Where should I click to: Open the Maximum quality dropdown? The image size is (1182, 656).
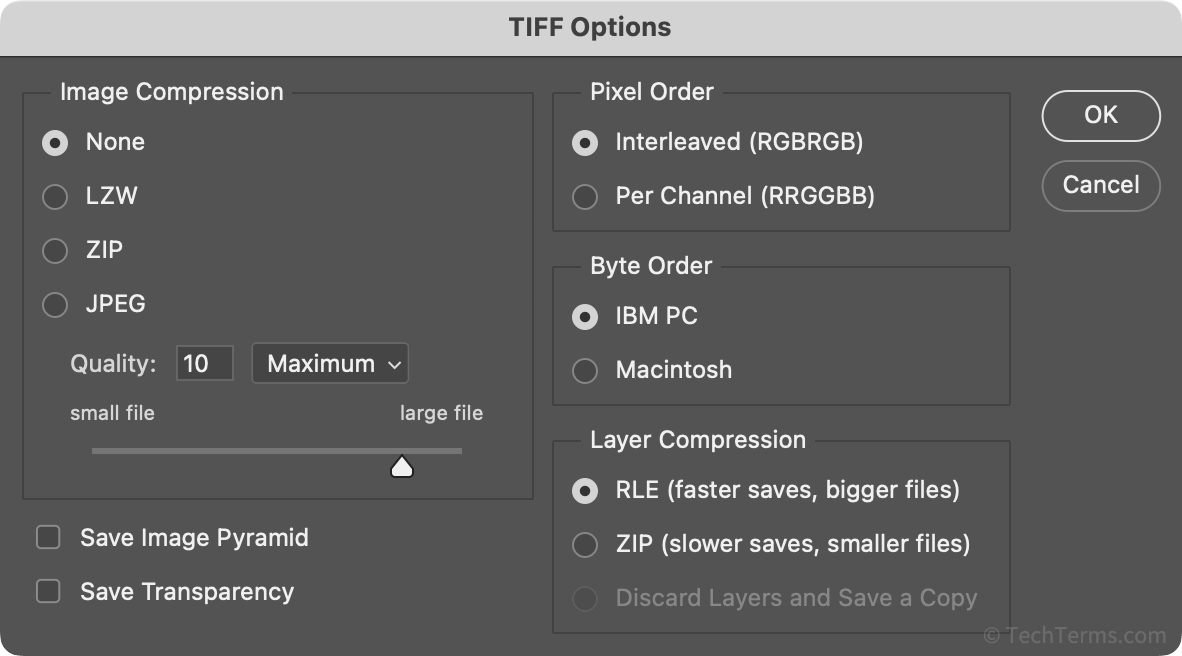click(330, 363)
